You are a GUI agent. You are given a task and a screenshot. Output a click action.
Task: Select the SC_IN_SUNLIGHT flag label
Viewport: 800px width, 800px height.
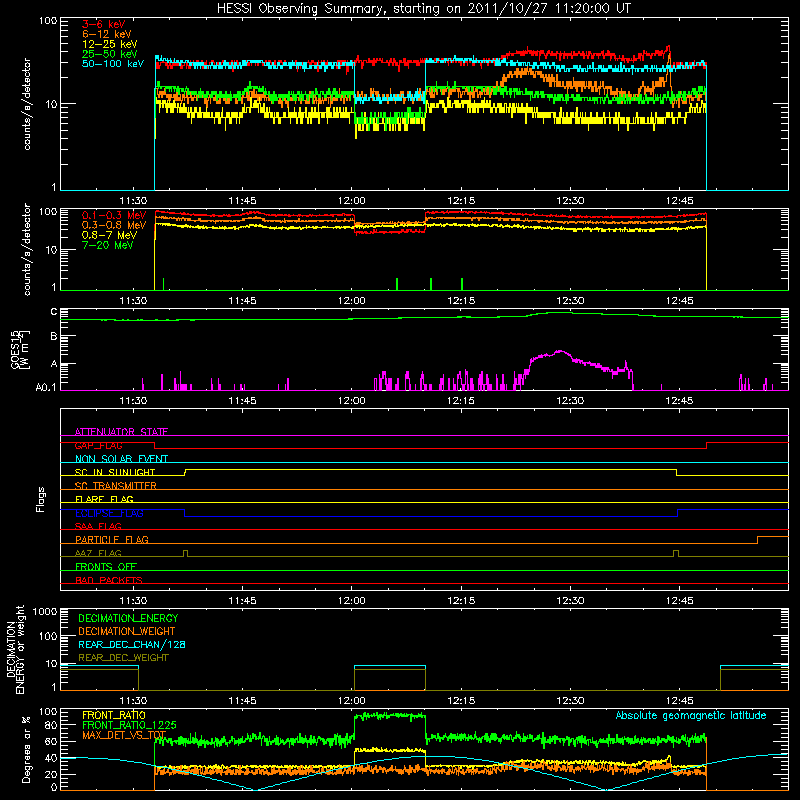coord(115,472)
